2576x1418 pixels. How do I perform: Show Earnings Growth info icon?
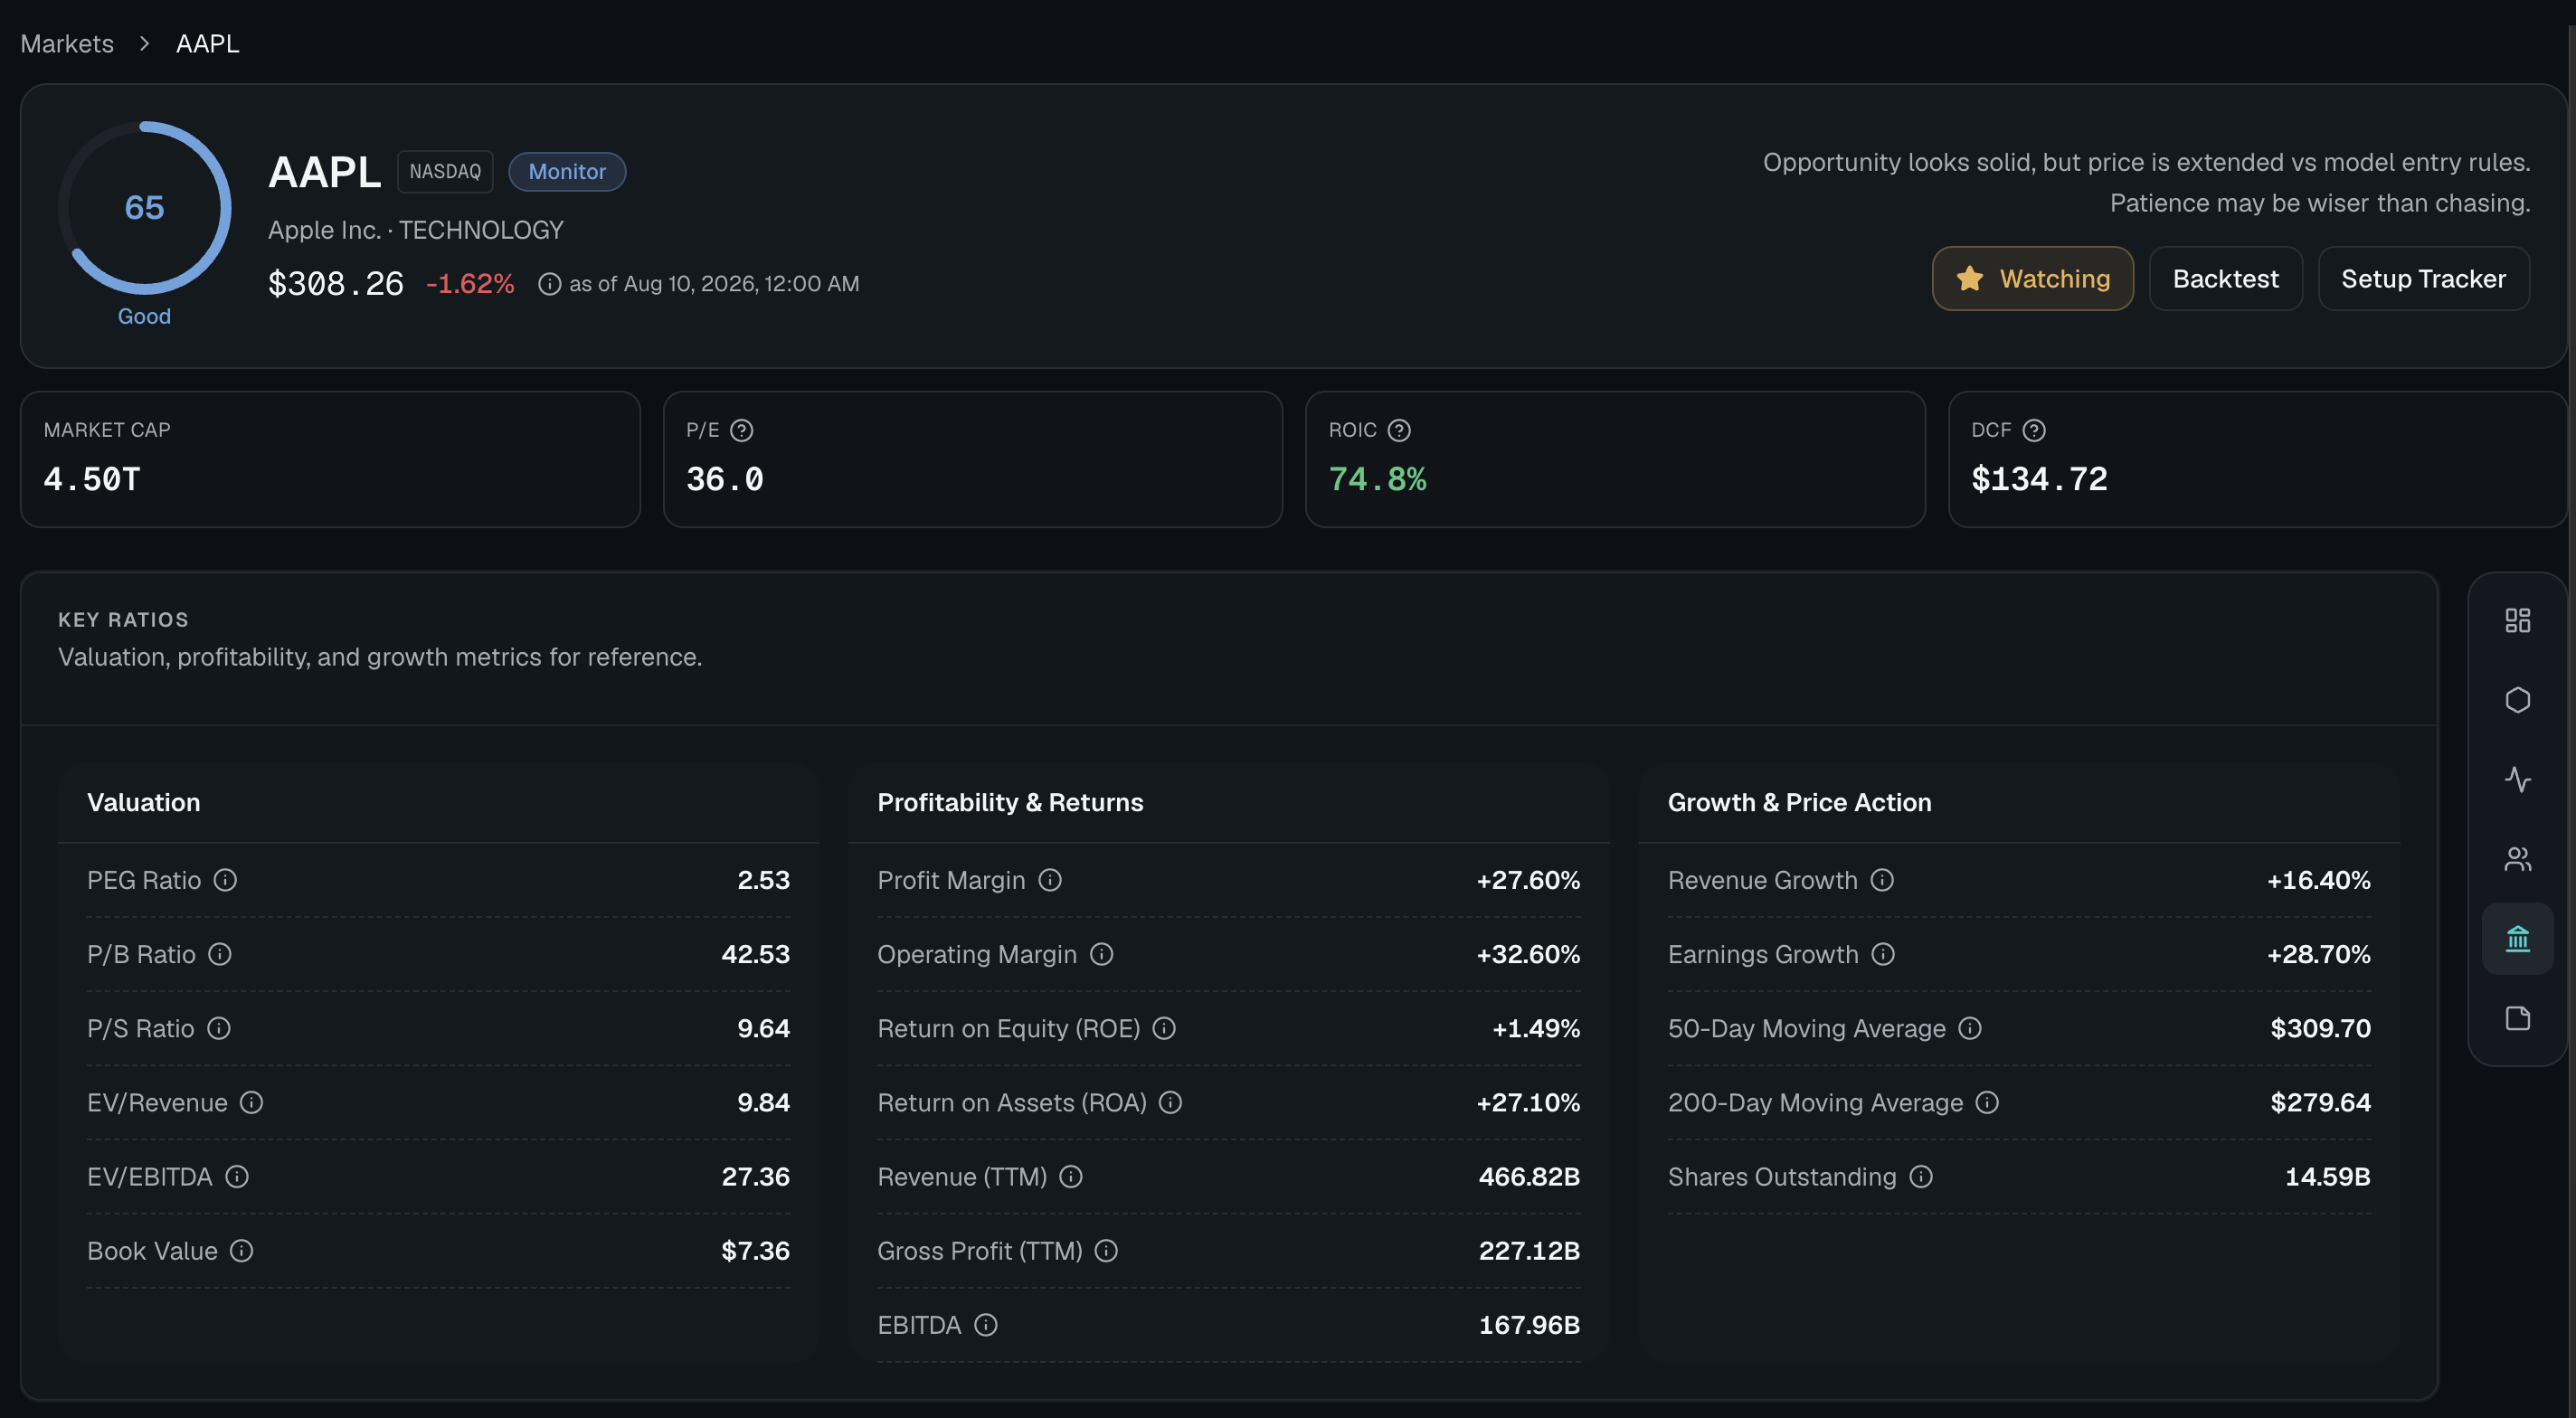pyautogui.click(x=1883, y=954)
